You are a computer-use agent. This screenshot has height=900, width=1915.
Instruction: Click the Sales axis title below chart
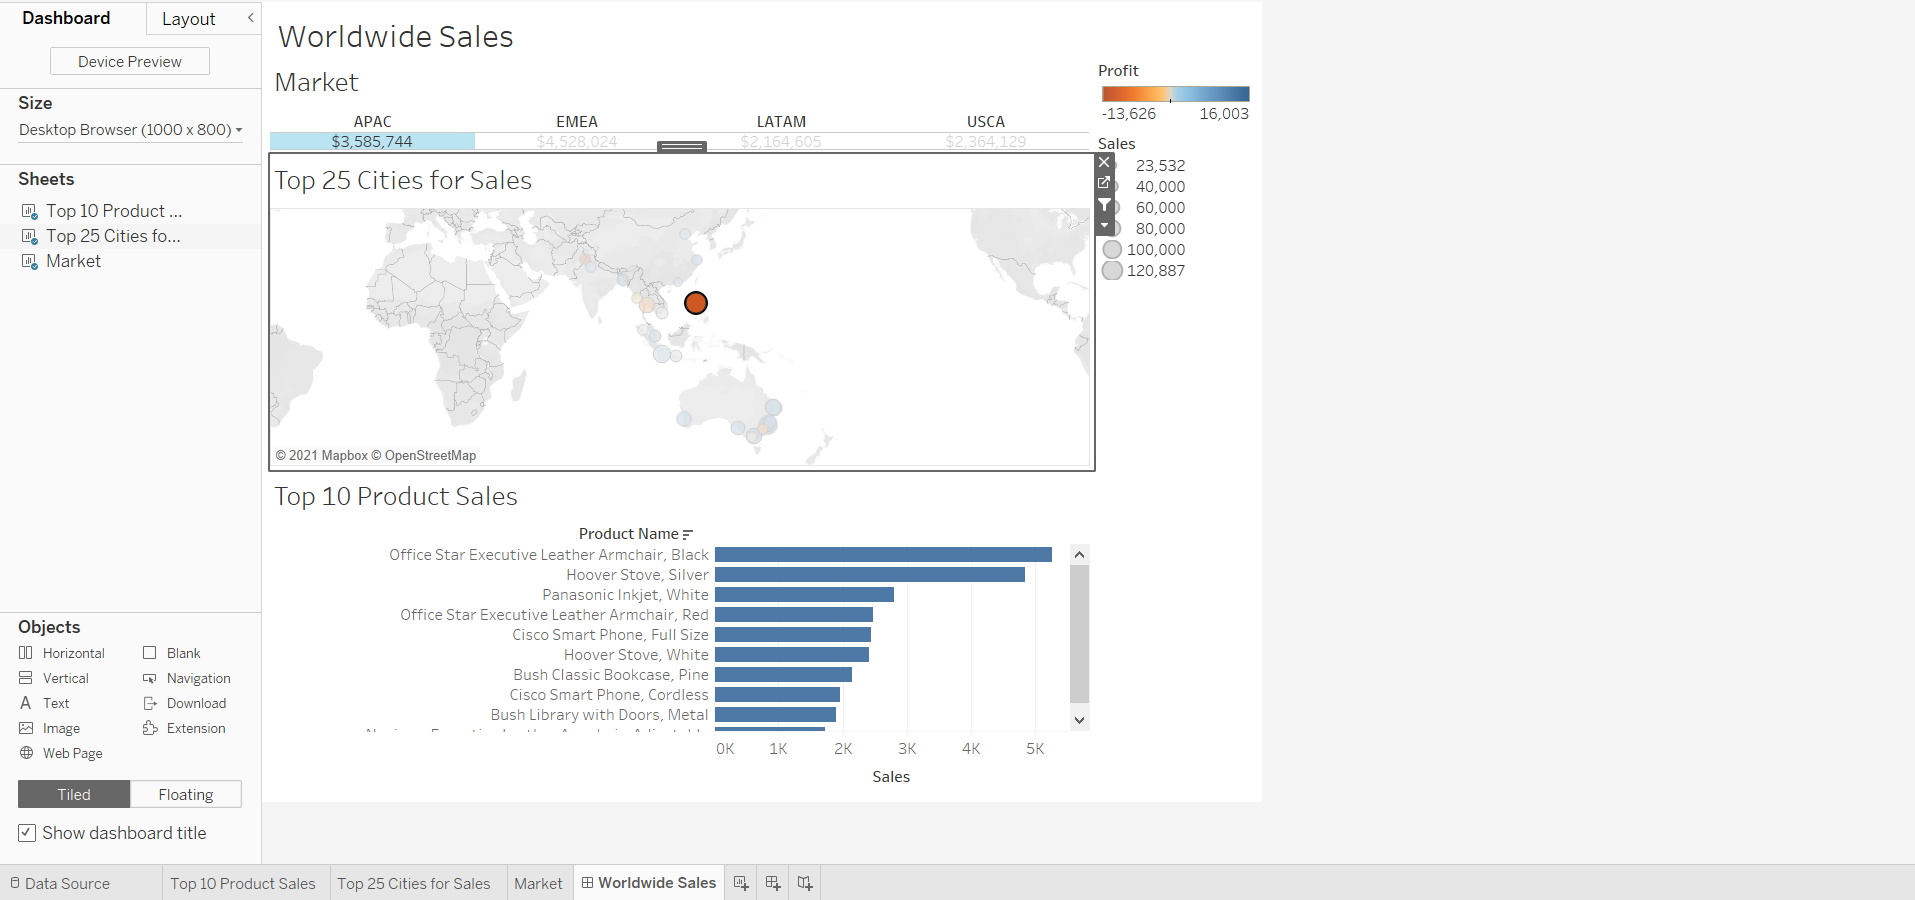[891, 777]
